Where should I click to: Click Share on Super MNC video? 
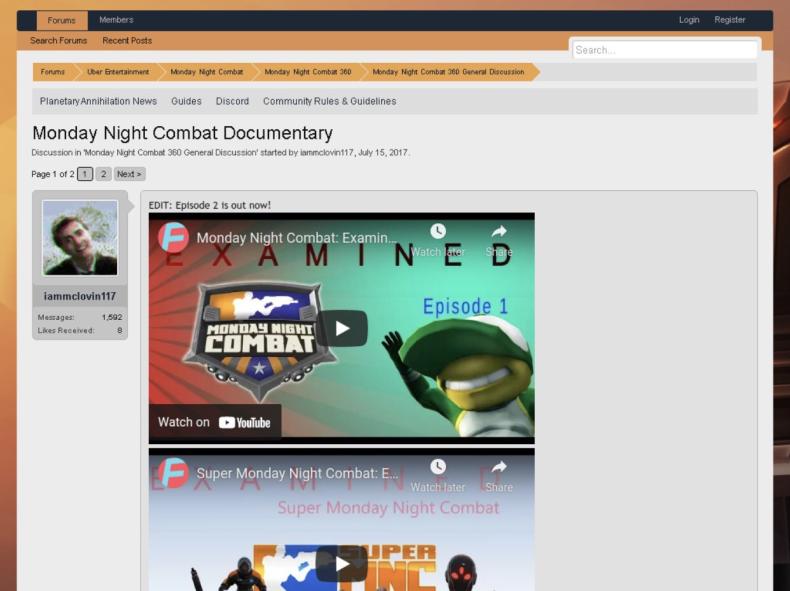coord(499,476)
